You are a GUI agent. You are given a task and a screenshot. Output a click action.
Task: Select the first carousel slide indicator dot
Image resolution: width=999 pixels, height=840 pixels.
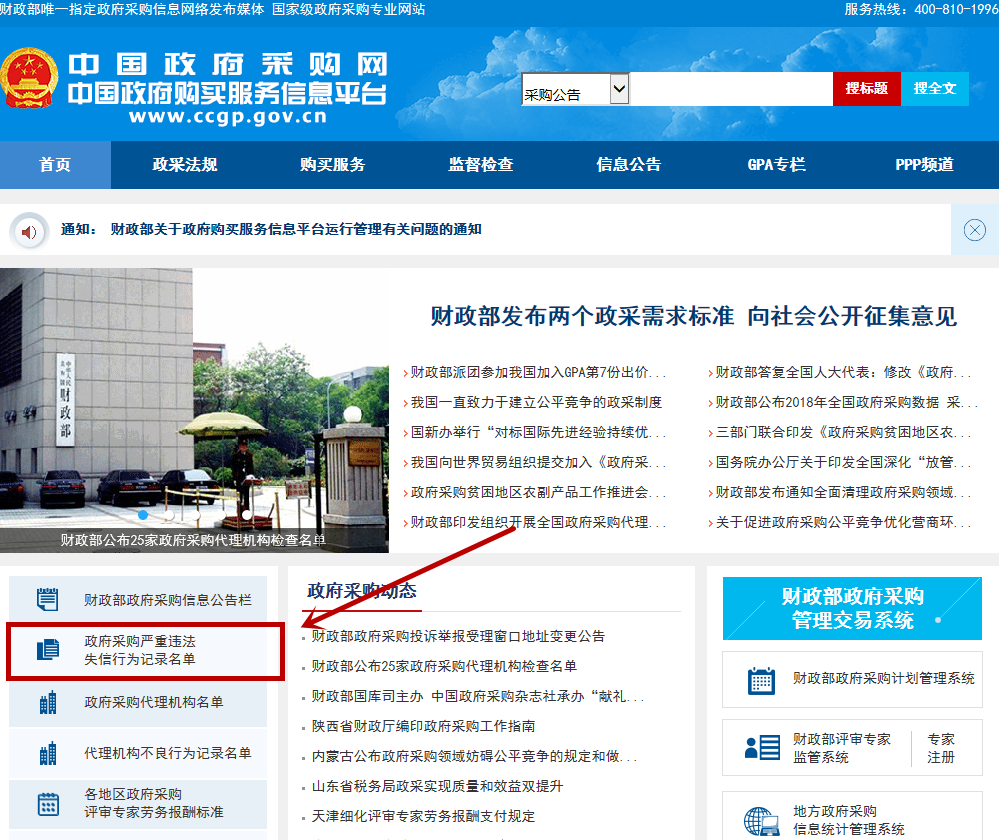pos(143,515)
